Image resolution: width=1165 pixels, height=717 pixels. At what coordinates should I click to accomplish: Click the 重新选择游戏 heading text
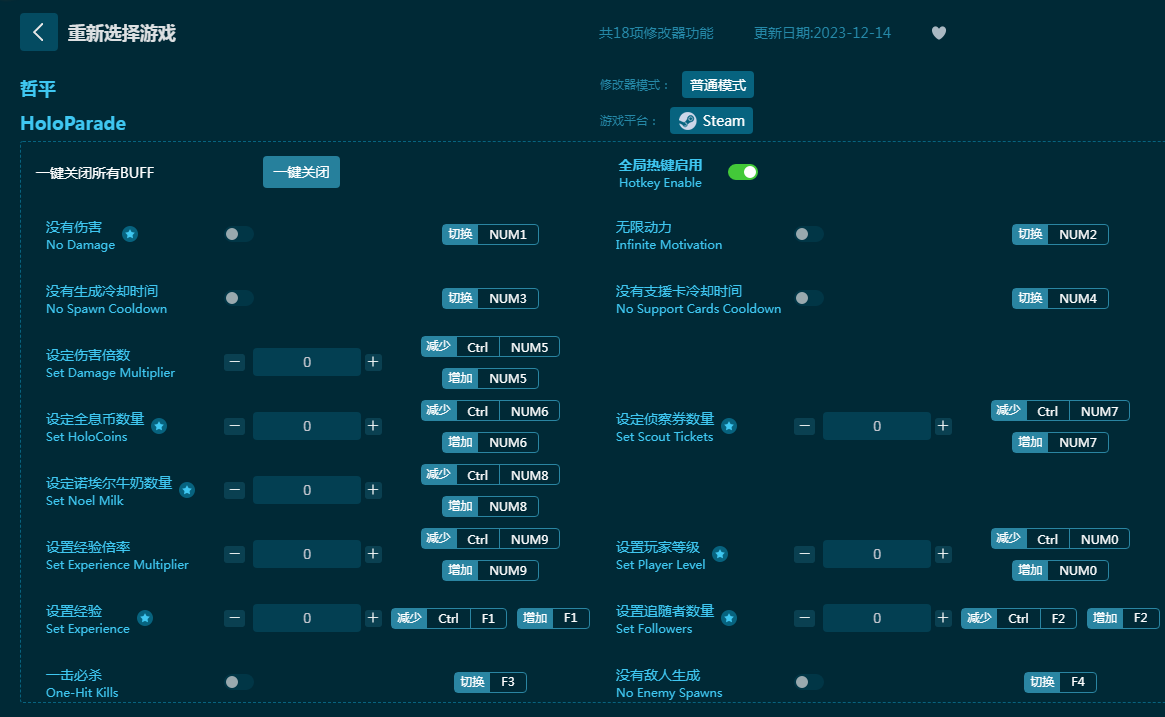[122, 33]
